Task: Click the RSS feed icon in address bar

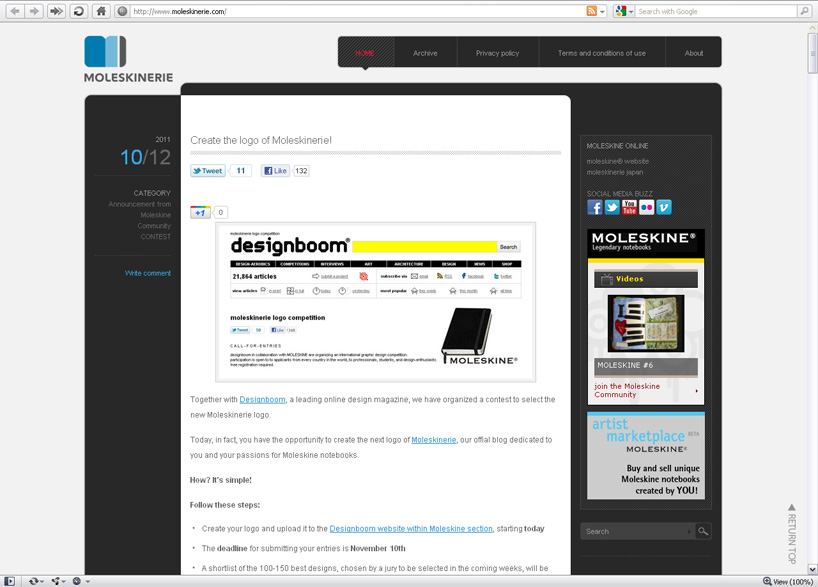Action: [591, 11]
